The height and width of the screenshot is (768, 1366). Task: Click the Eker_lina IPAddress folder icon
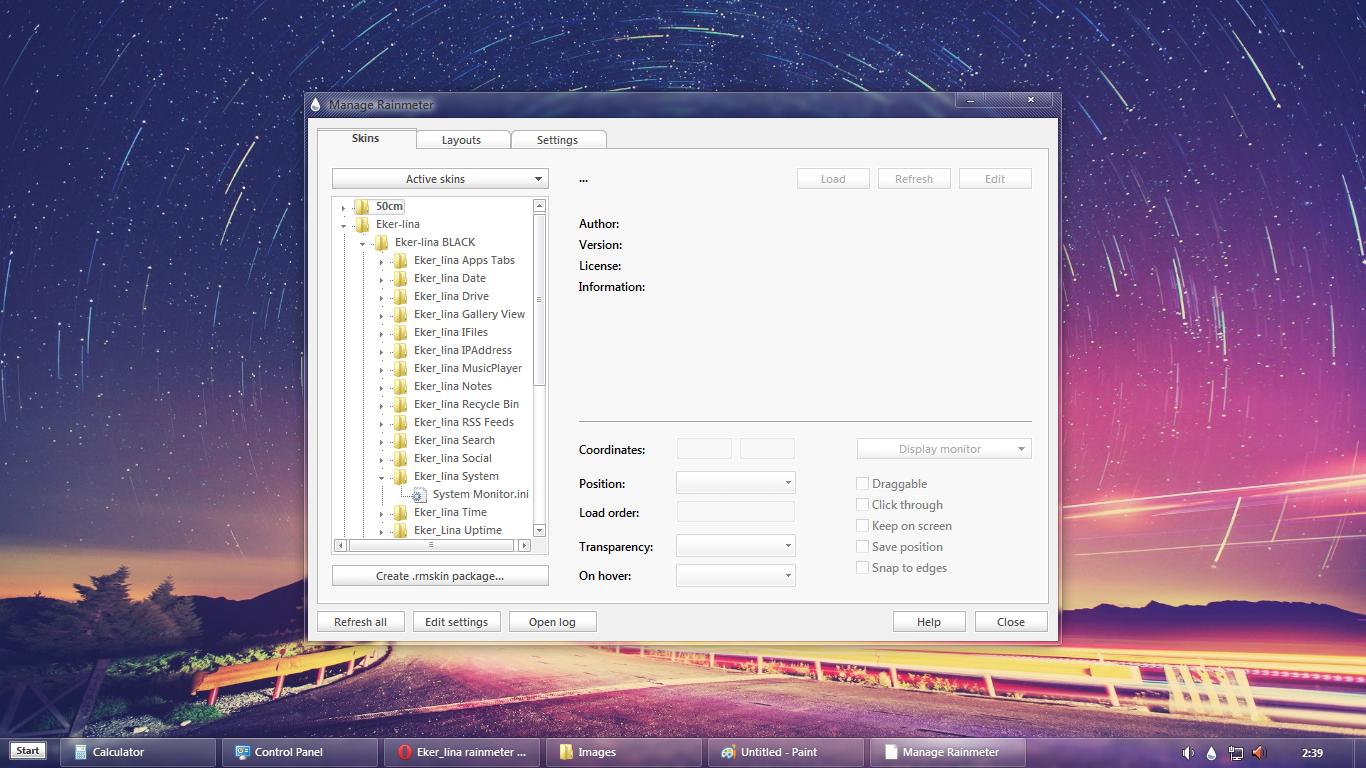[x=400, y=350]
